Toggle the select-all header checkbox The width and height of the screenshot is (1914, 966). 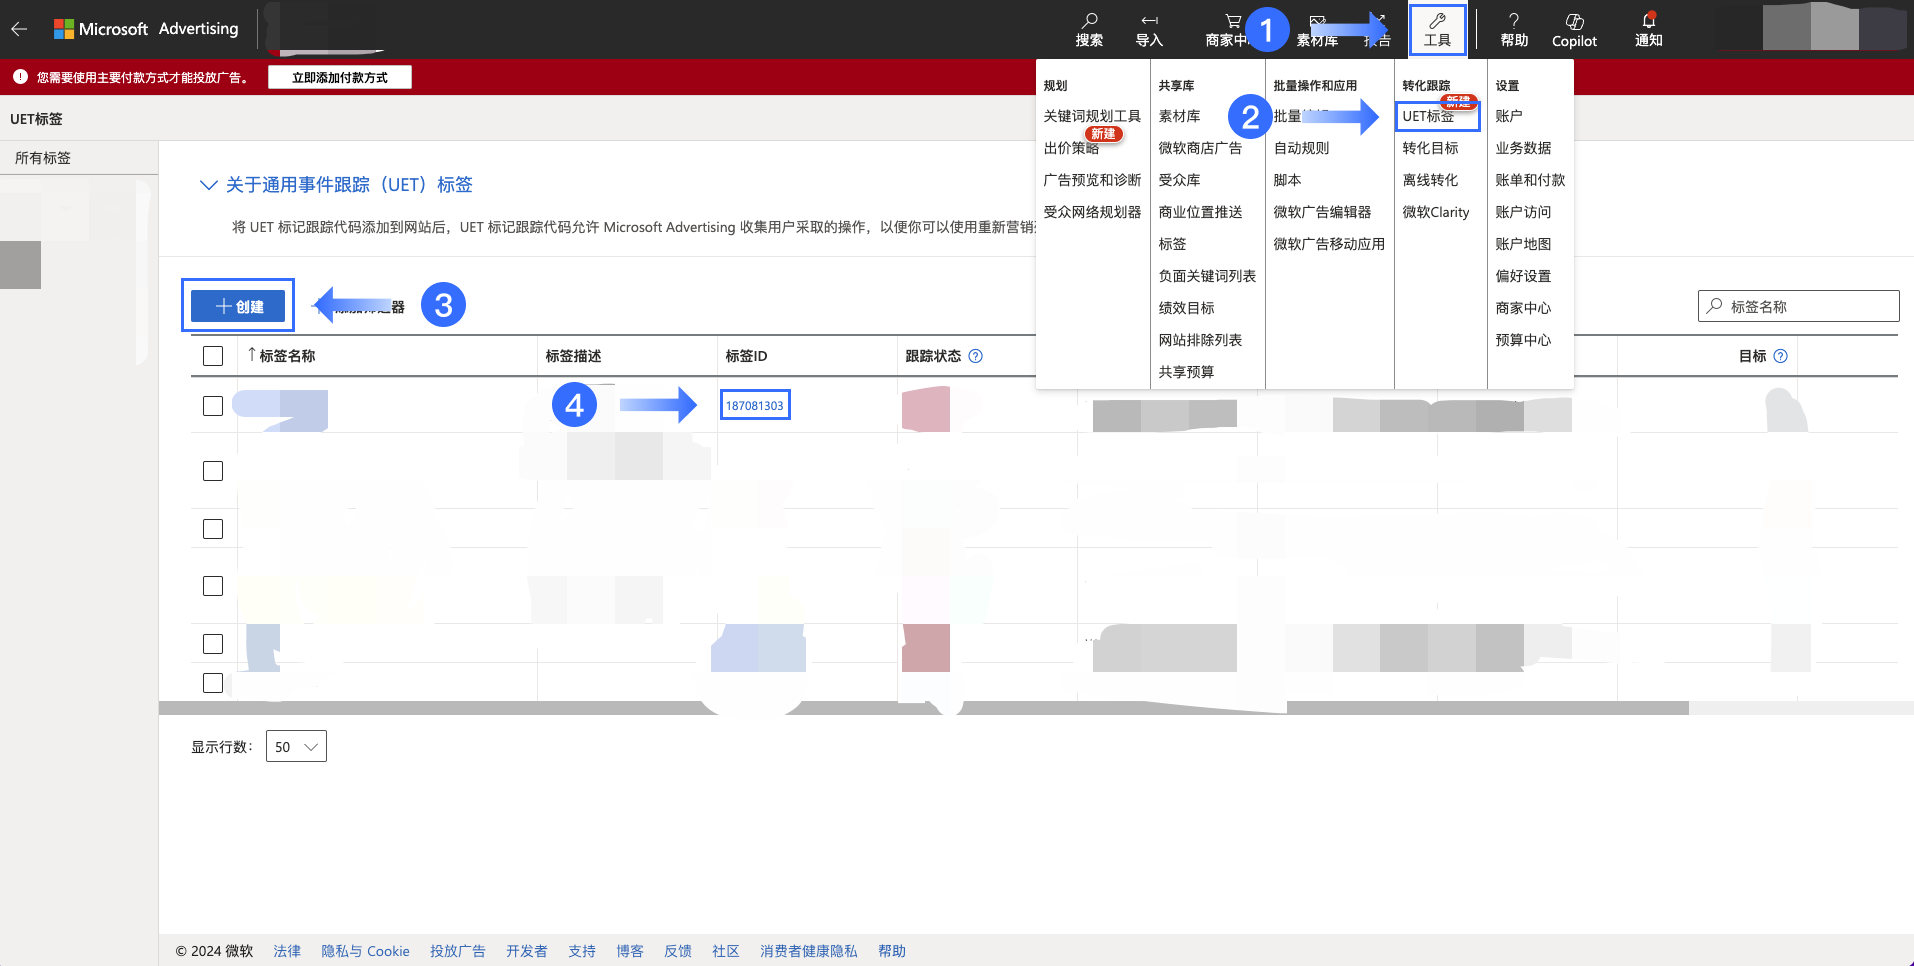coord(213,356)
